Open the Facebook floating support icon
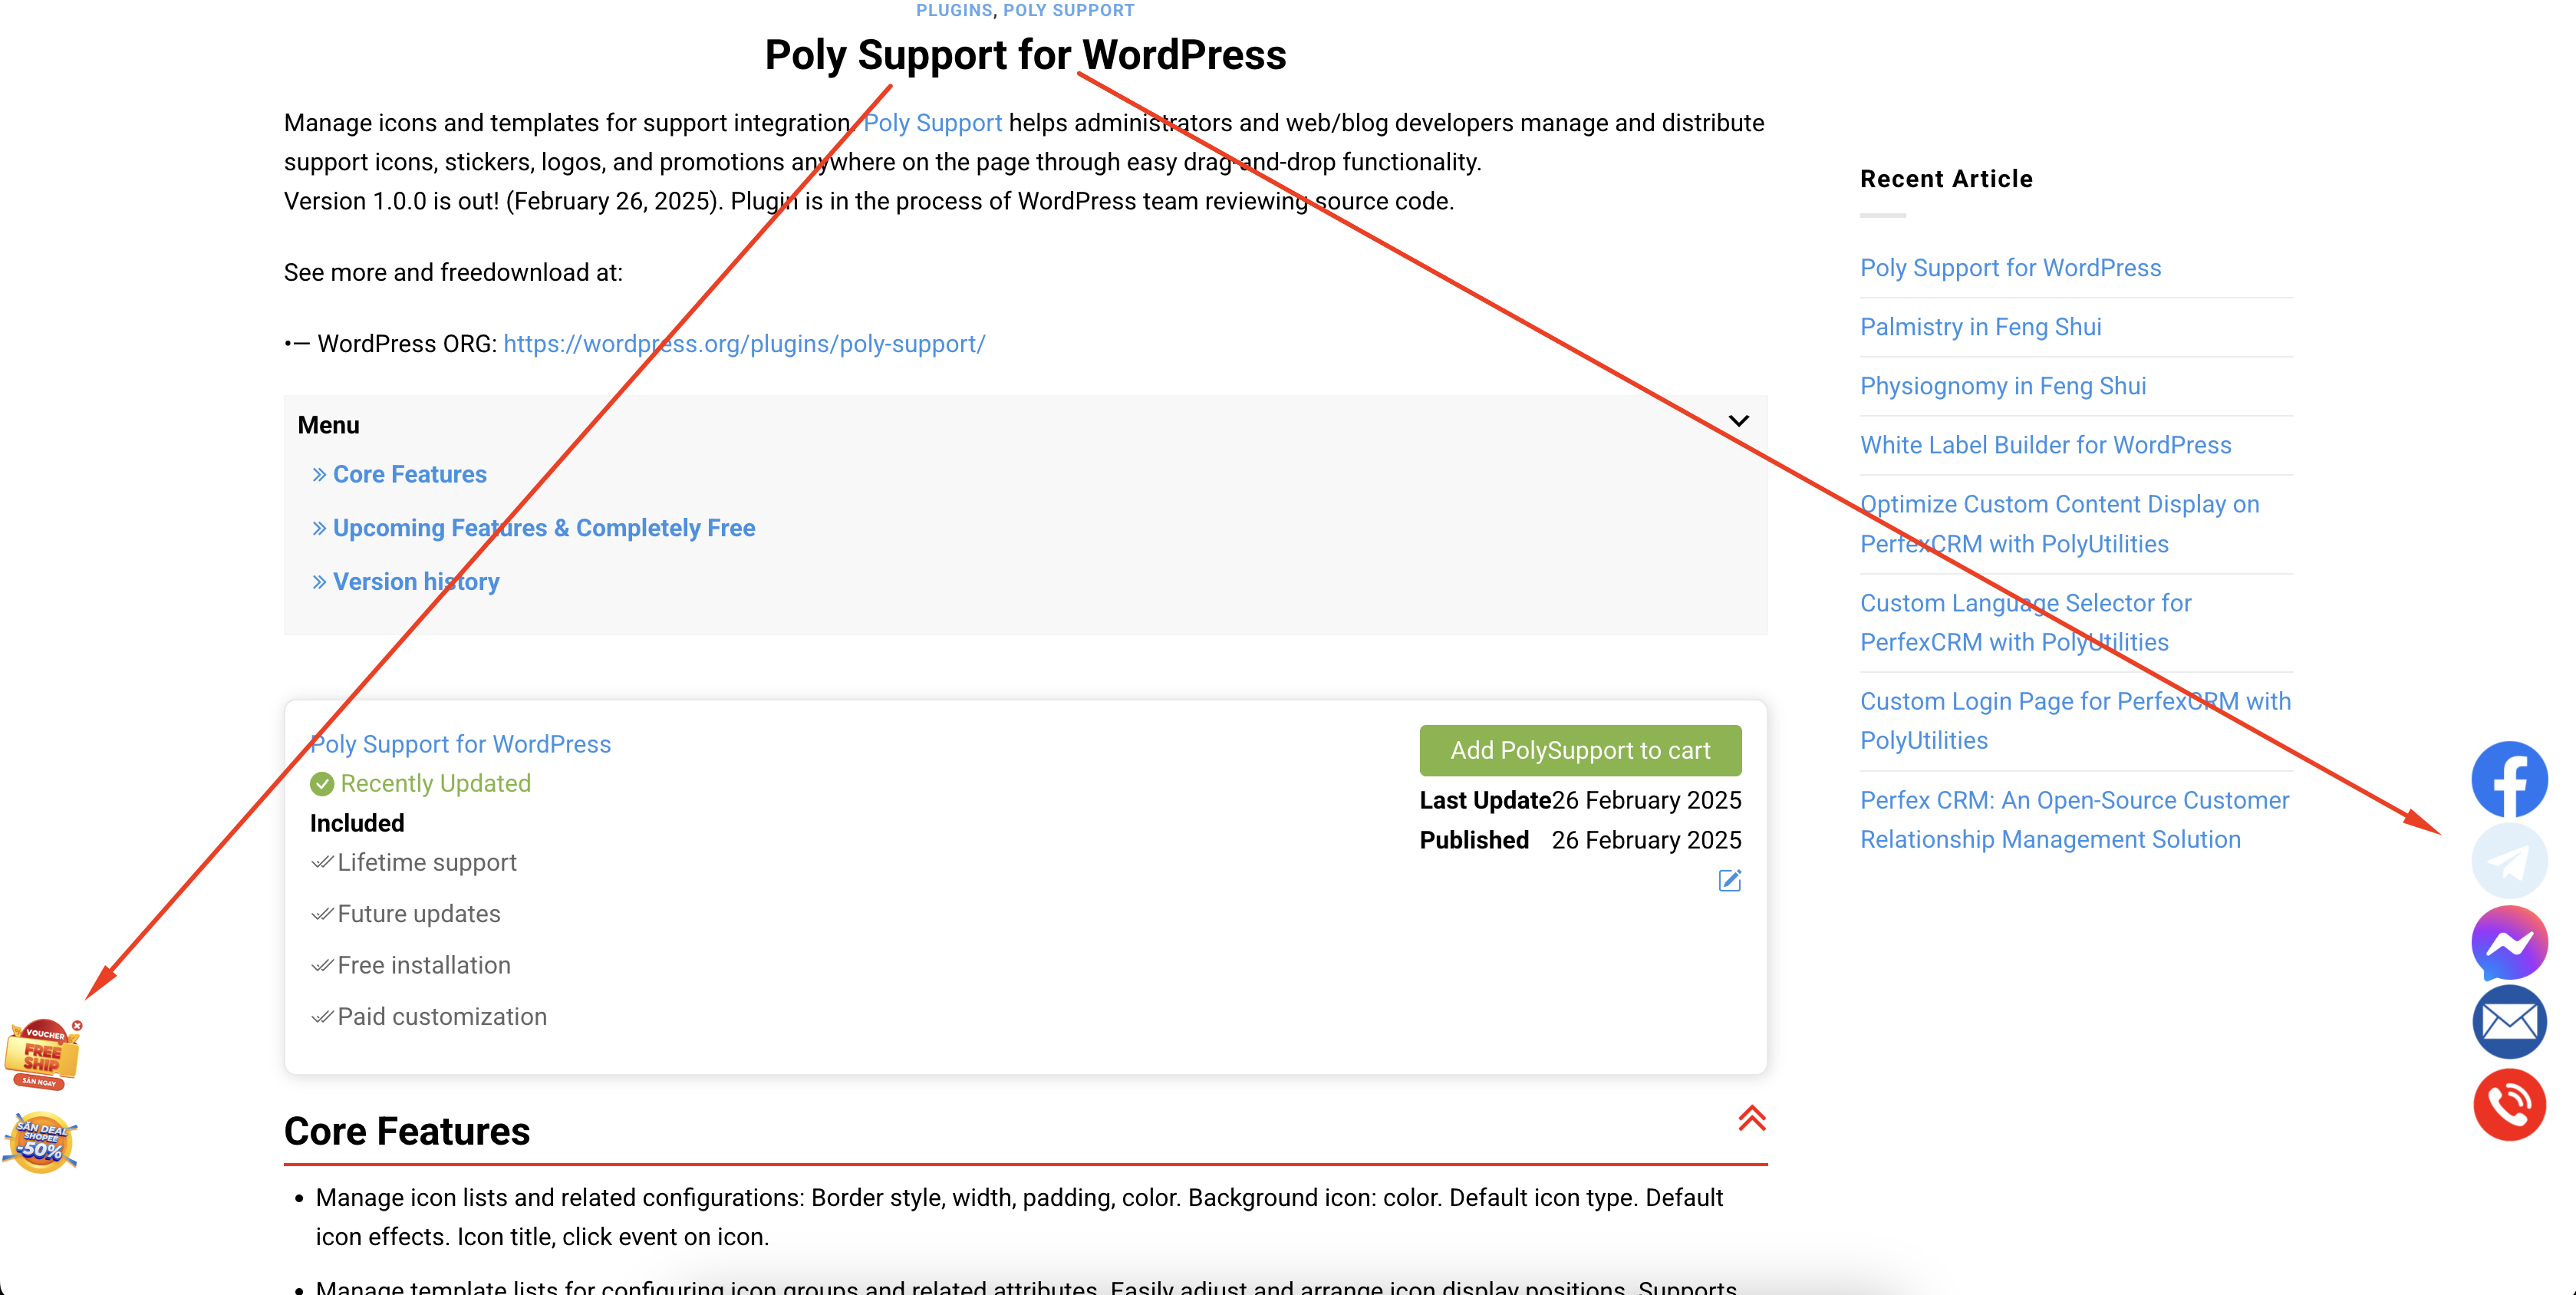The image size is (2576, 1295). coord(2509,779)
